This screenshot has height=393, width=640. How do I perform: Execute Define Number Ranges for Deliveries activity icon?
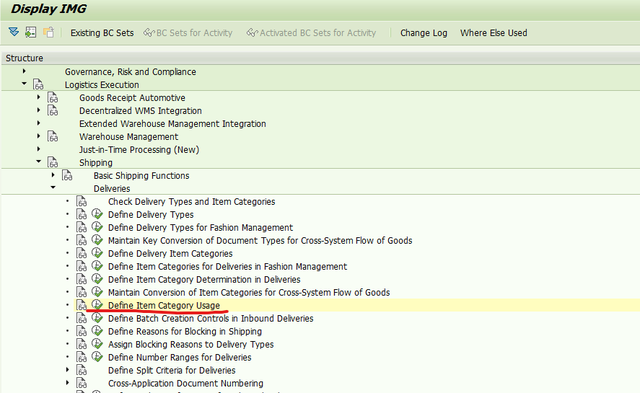pos(97,357)
